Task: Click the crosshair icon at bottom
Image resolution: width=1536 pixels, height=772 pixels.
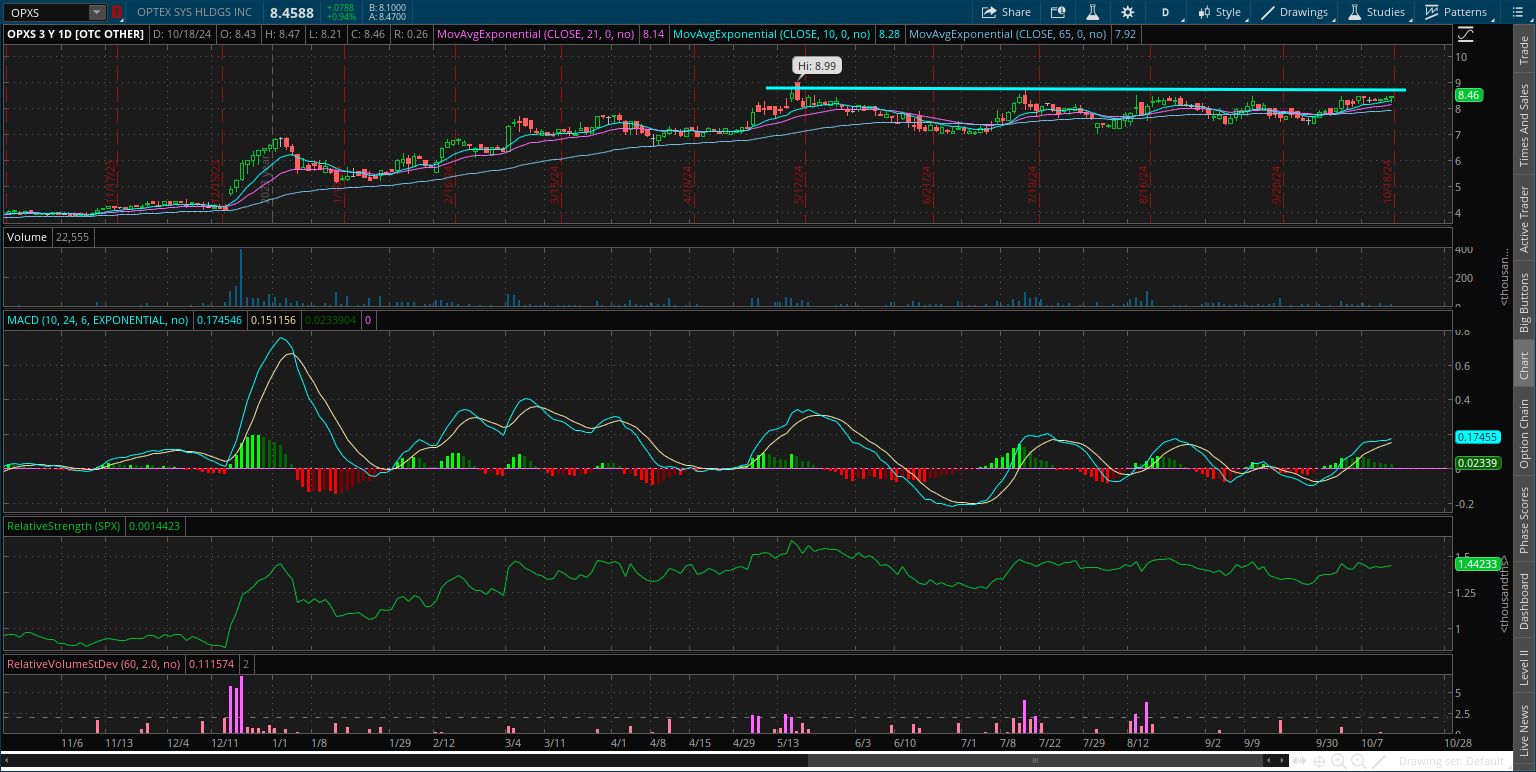Action: tap(1321, 762)
